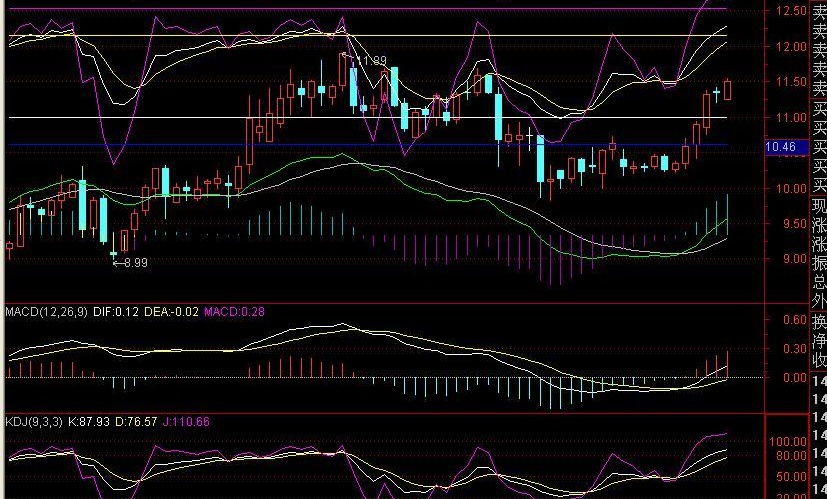Select the latest red candlestick at far right

pyautogui.click(x=728, y=90)
